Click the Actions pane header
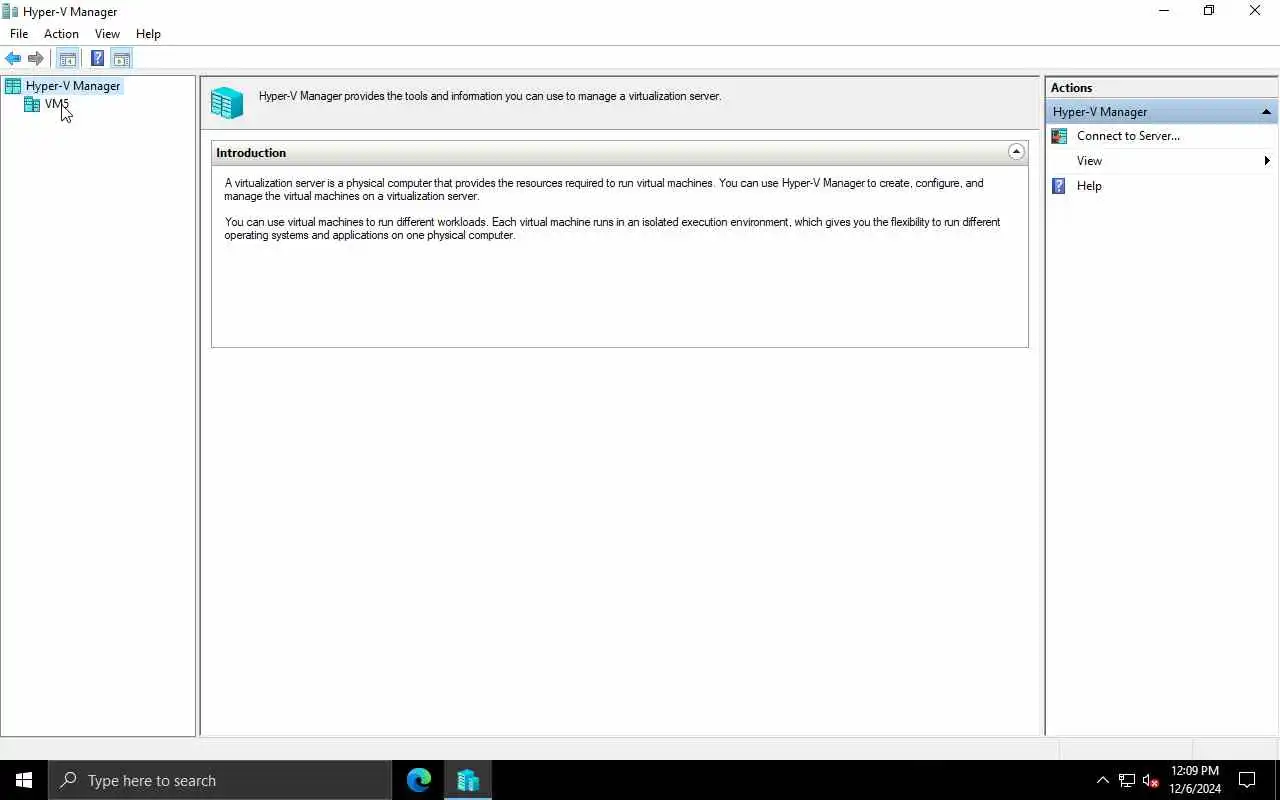The height and width of the screenshot is (800, 1280). (1162, 88)
